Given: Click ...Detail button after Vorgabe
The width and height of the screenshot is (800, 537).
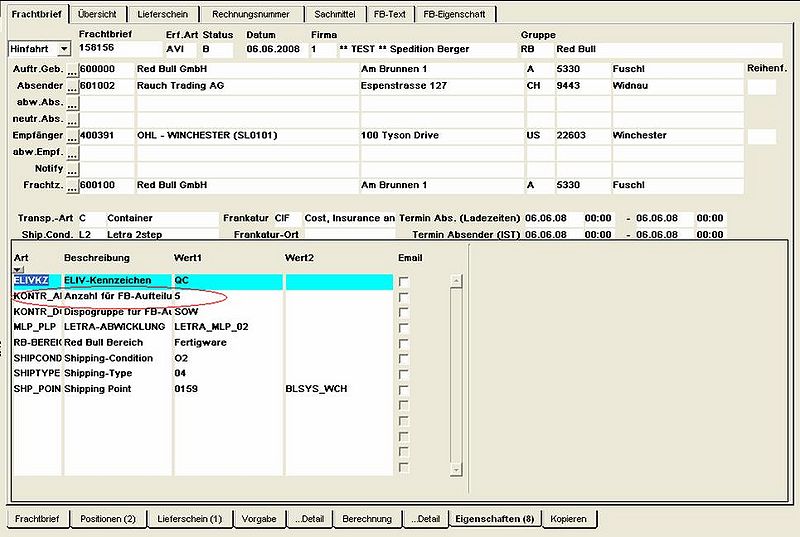Looking at the screenshot, I should coord(309,519).
